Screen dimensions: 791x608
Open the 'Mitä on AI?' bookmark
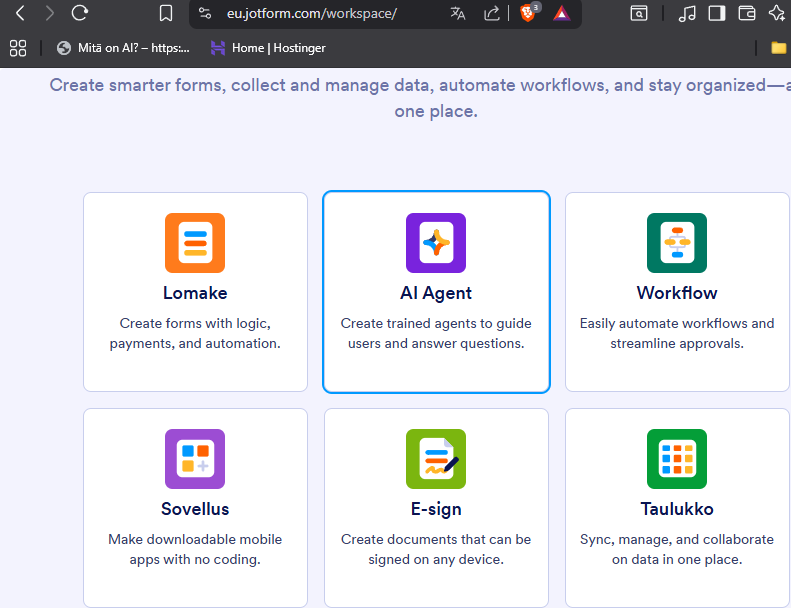click(123, 48)
